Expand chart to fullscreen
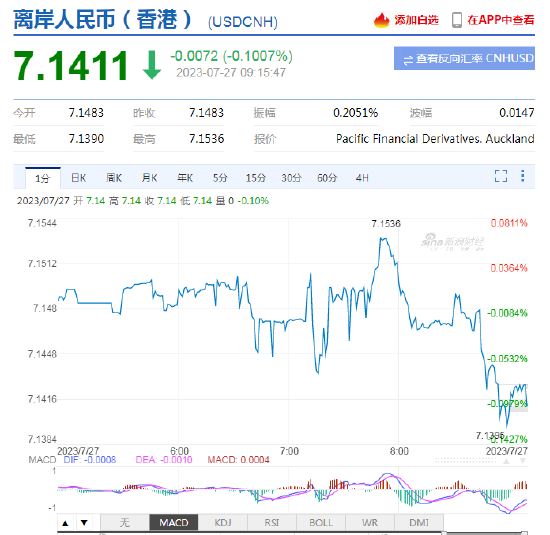This screenshot has height=535, width=550. [x=501, y=176]
